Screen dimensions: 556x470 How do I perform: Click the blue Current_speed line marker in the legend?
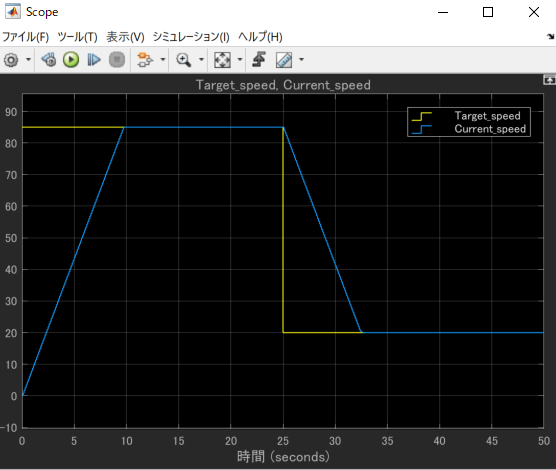click(422, 129)
